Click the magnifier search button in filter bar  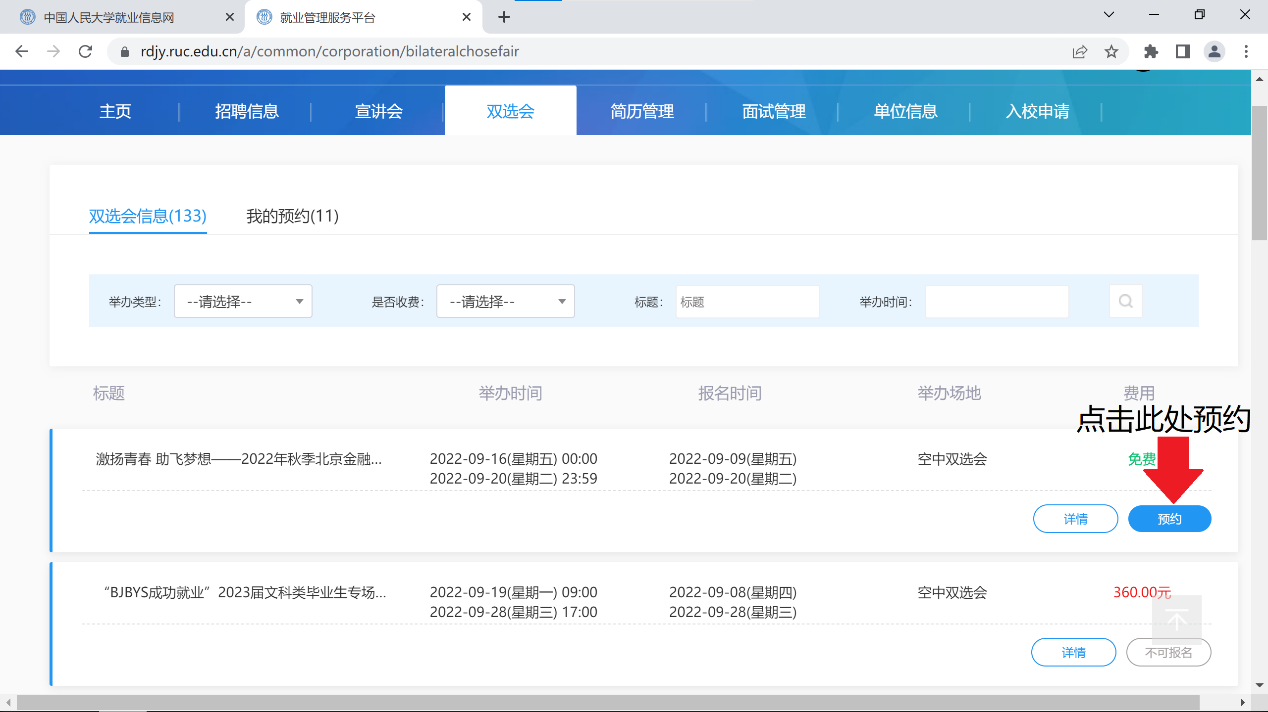tap(1125, 301)
